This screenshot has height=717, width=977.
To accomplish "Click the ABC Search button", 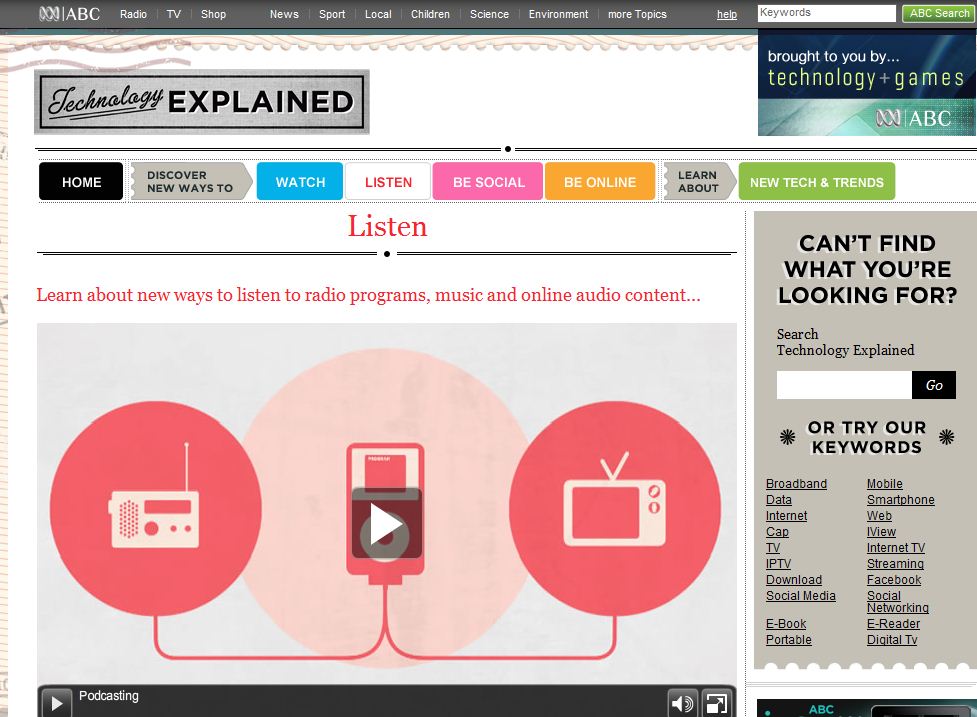I will pos(938,13).
